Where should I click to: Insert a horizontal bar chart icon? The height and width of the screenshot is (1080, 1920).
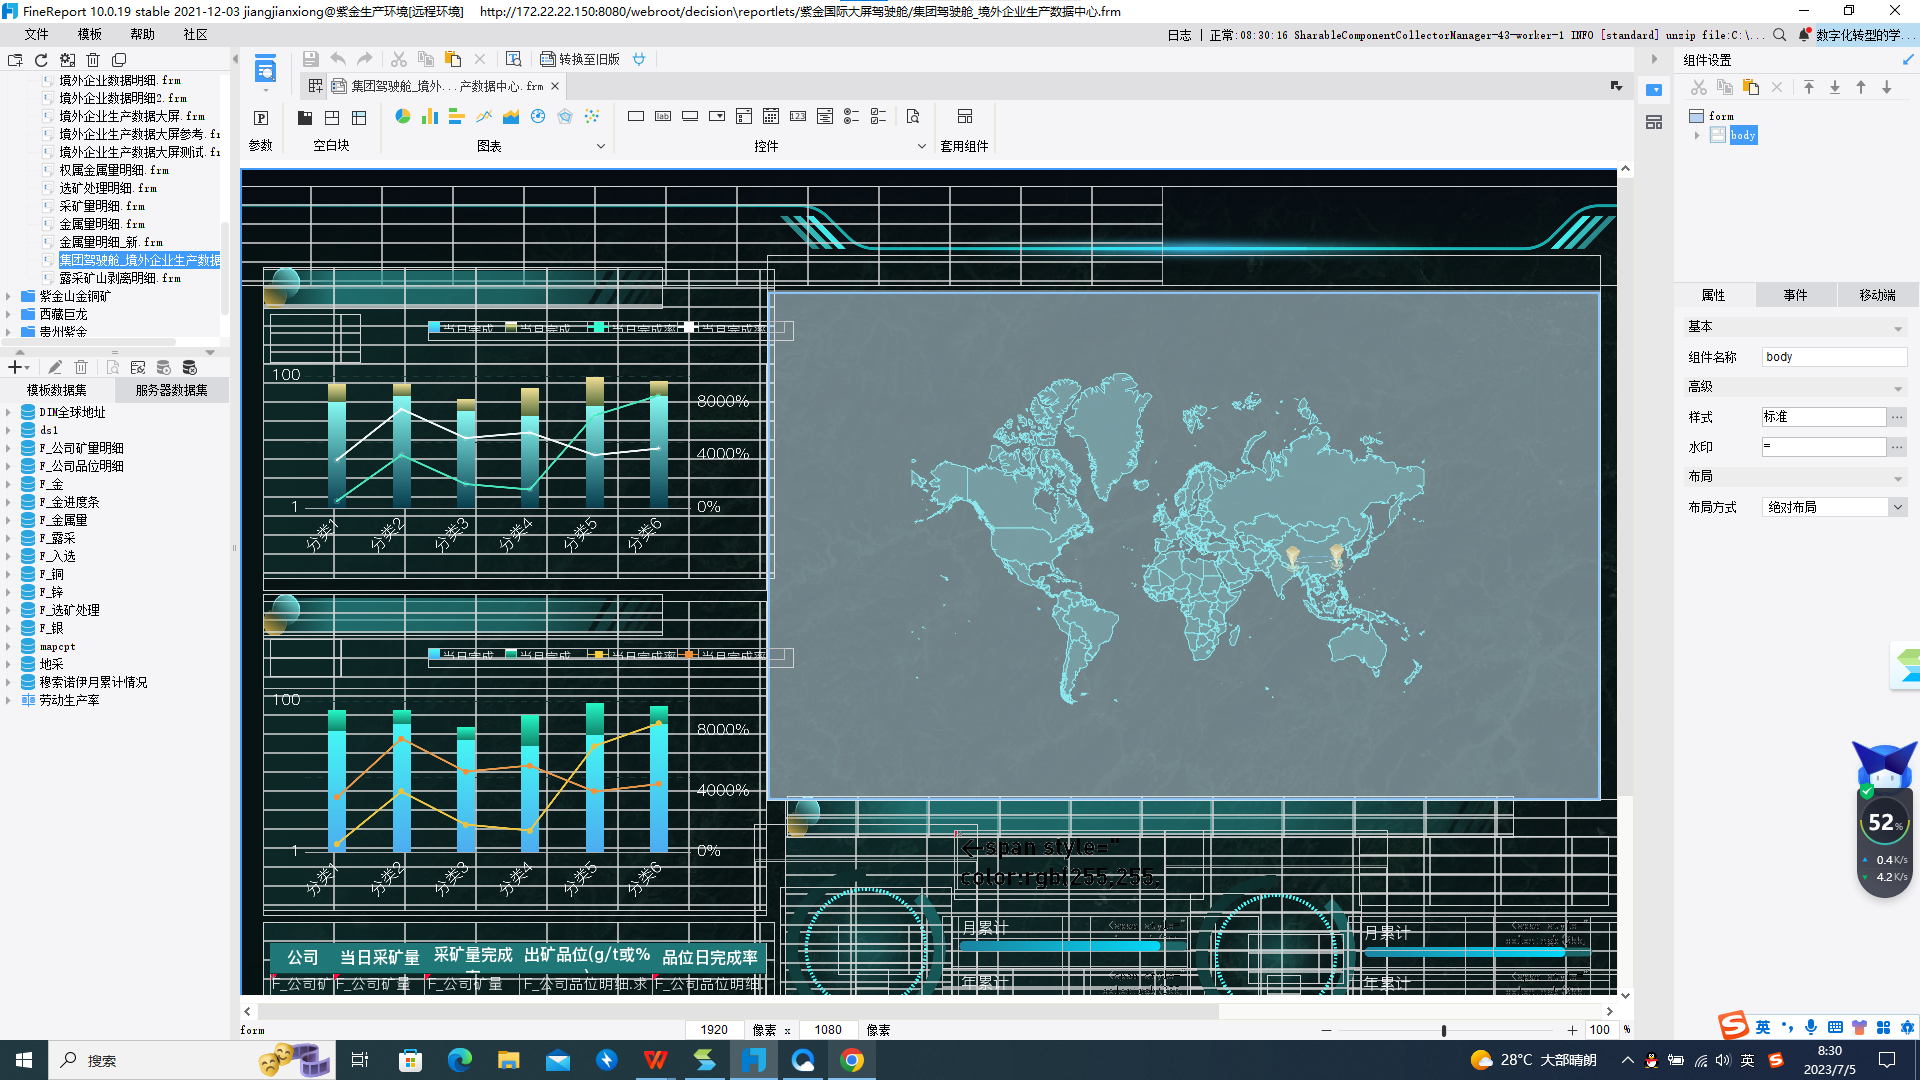[x=457, y=116]
